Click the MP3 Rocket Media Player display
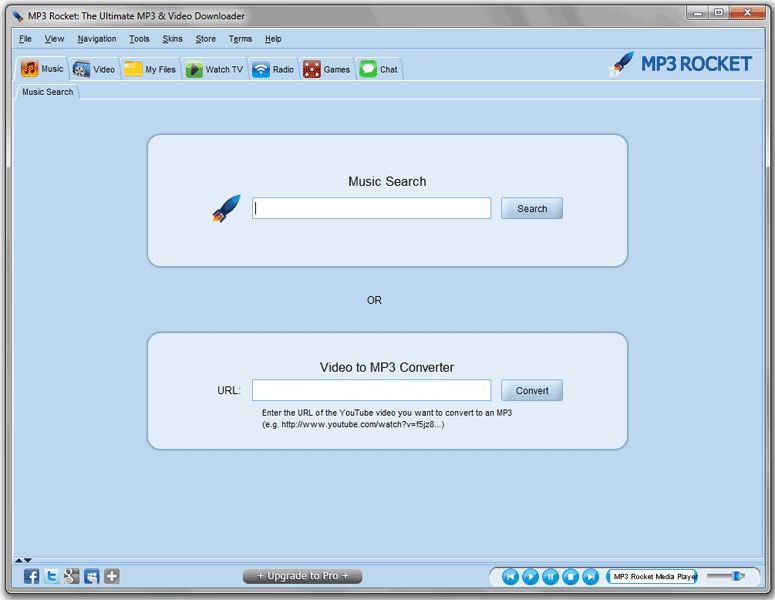775x600 pixels. click(x=652, y=577)
